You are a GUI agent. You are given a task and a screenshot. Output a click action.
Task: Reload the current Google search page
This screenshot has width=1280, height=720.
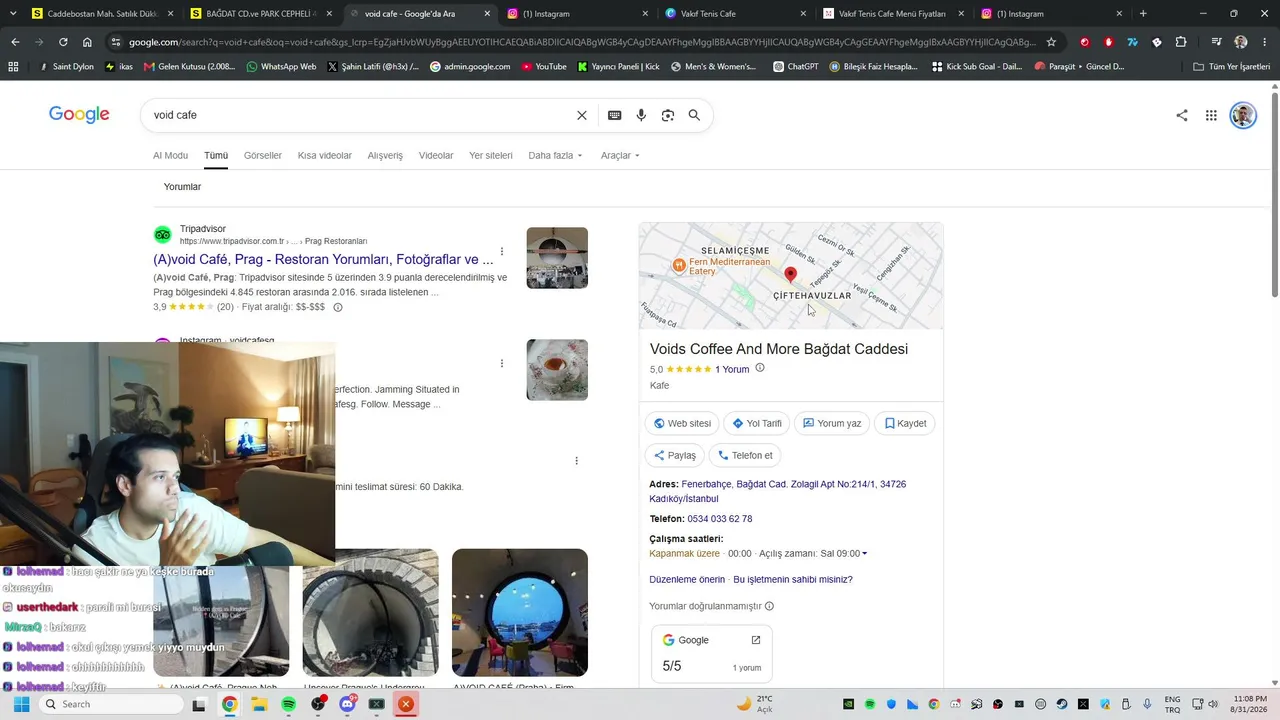pos(63,42)
